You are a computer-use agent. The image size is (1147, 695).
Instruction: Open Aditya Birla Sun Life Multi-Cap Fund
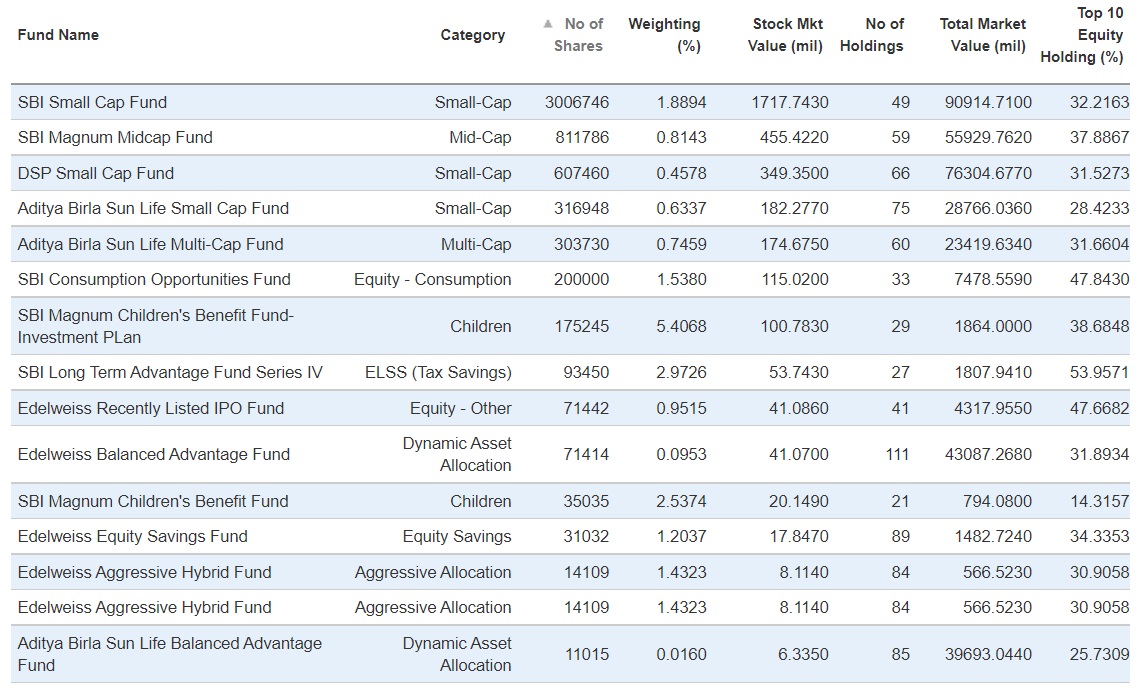(x=150, y=244)
